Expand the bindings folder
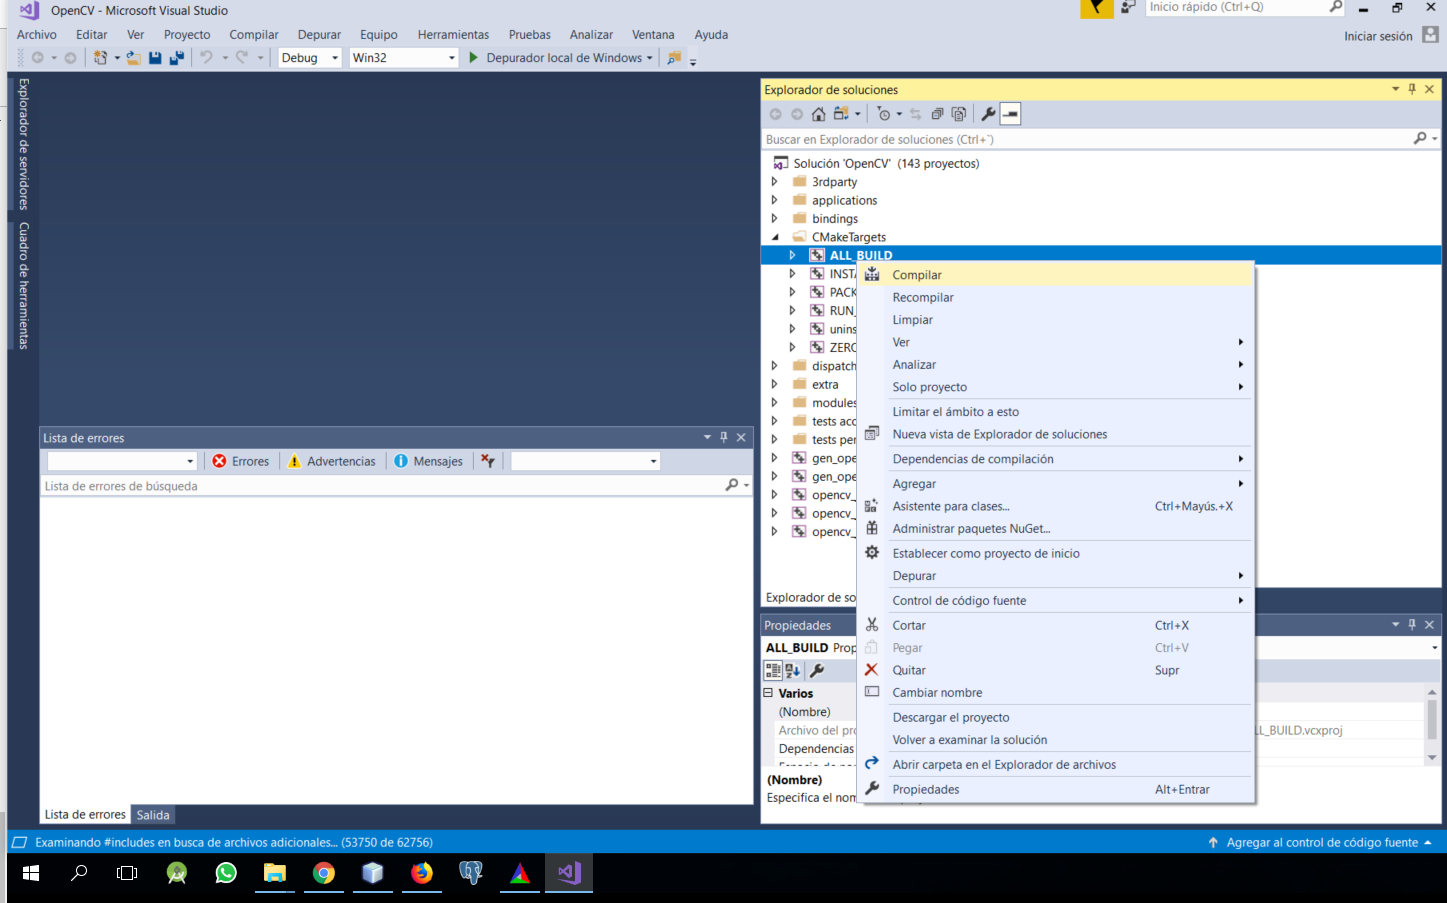1447x903 pixels. (x=774, y=218)
